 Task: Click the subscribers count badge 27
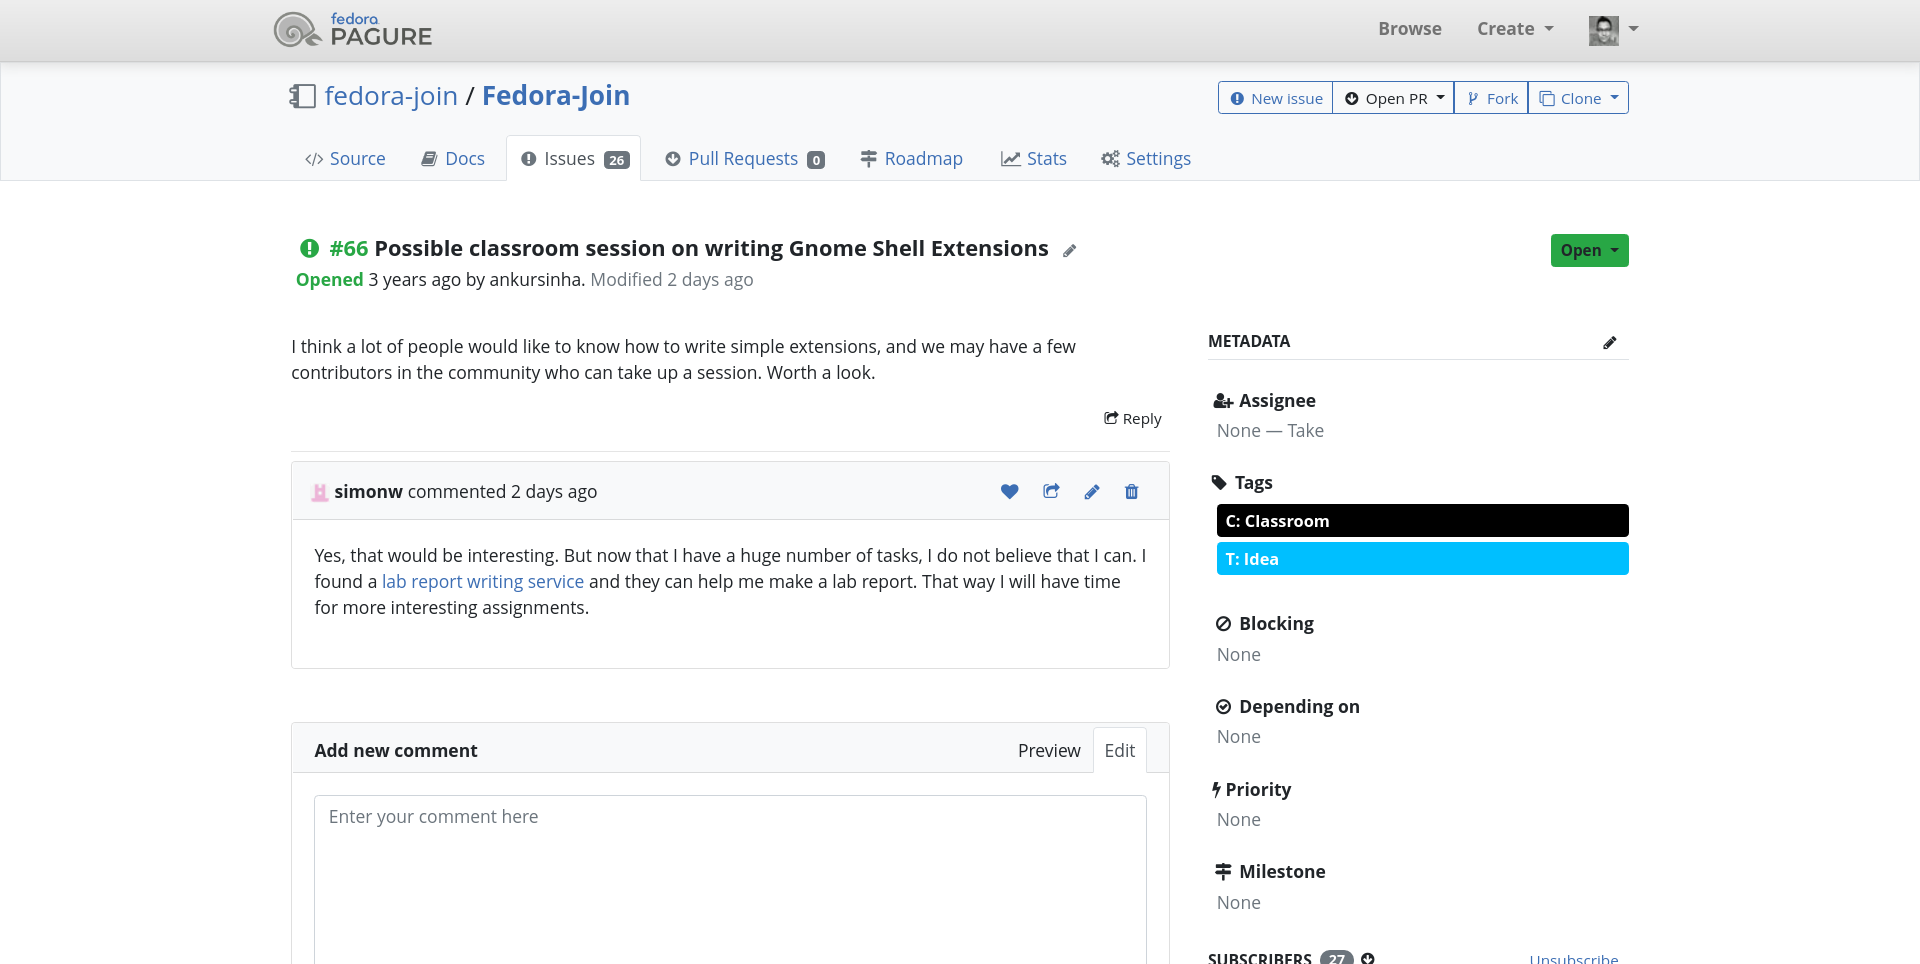point(1337,958)
